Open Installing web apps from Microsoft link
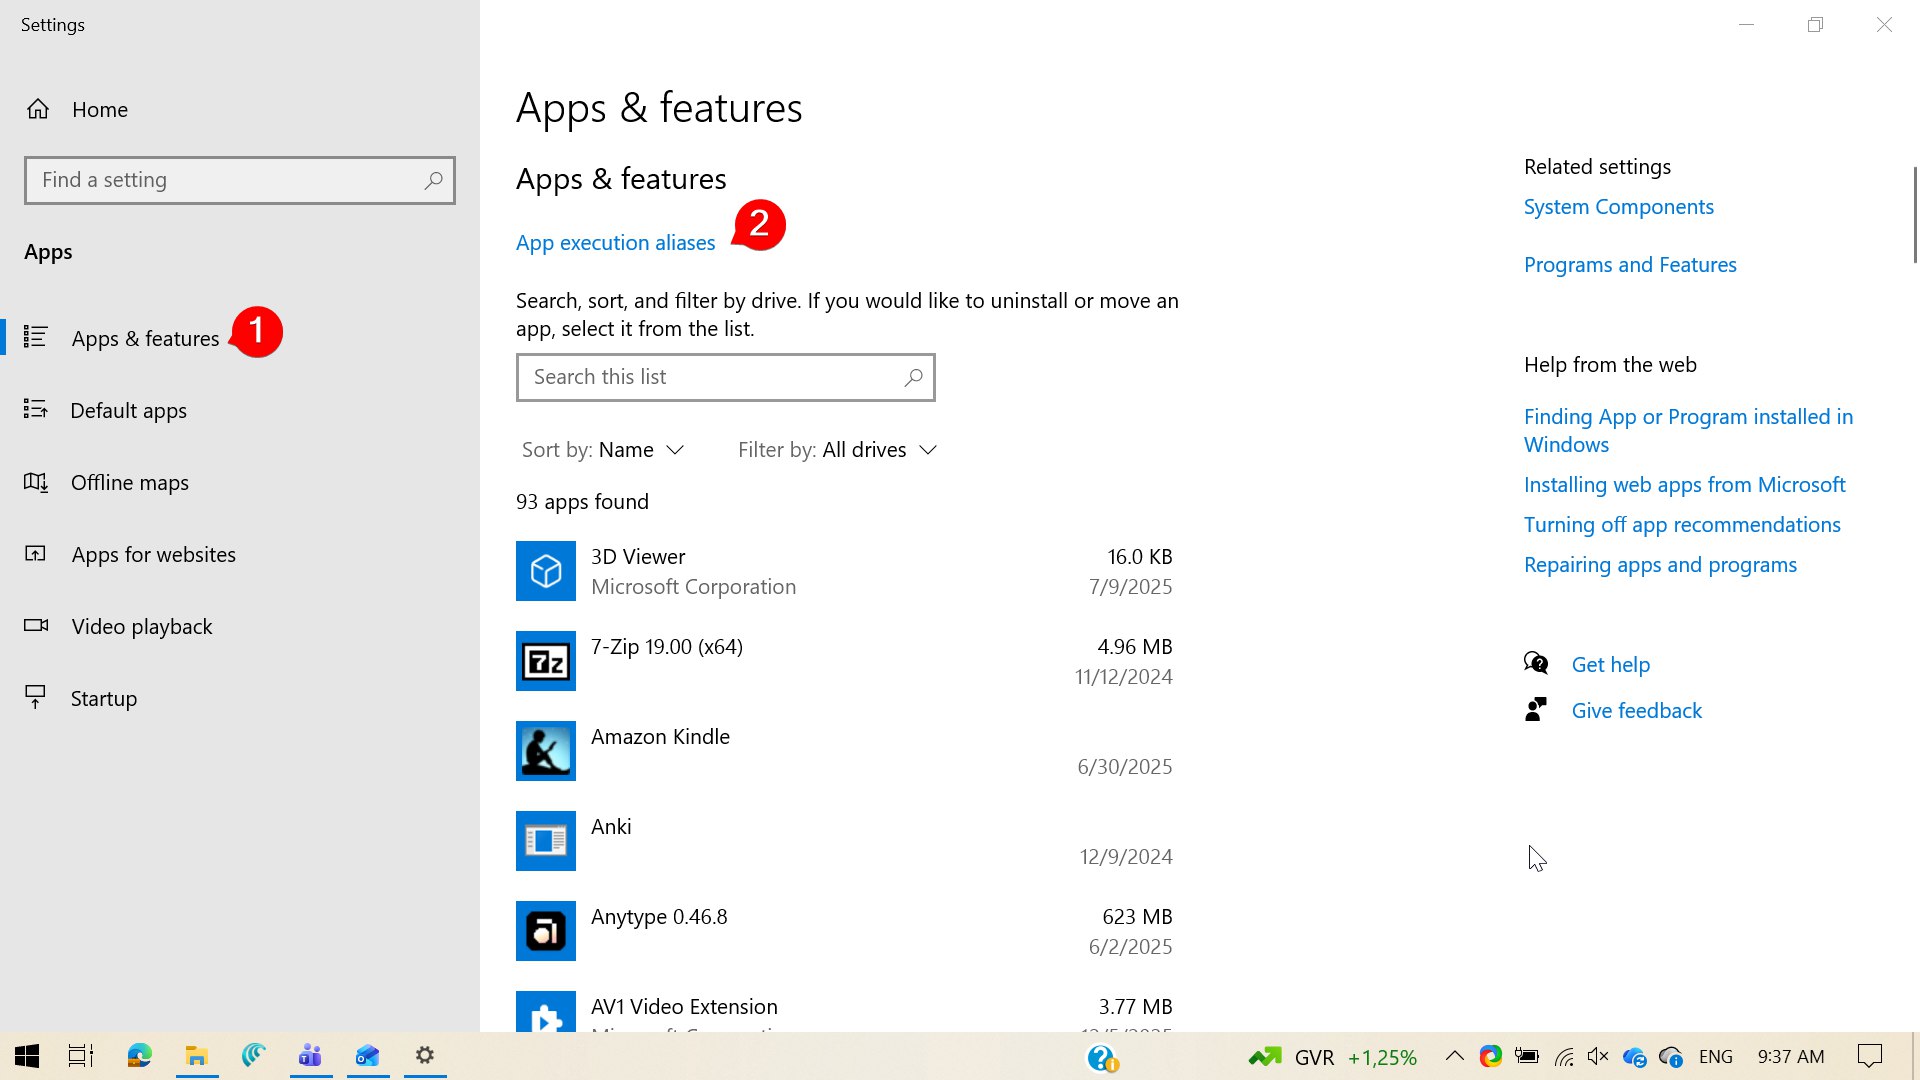The height and width of the screenshot is (1080, 1920). (x=1684, y=485)
